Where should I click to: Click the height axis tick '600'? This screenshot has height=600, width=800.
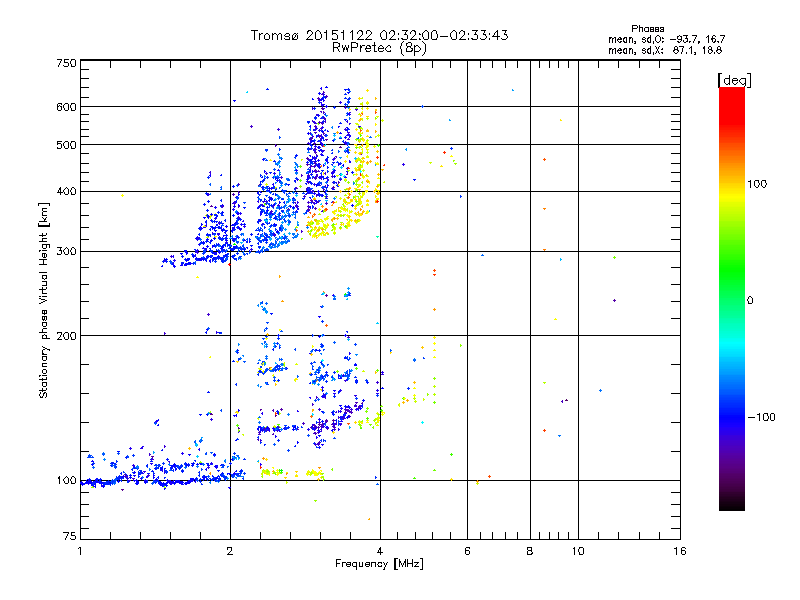coord(66,107)
